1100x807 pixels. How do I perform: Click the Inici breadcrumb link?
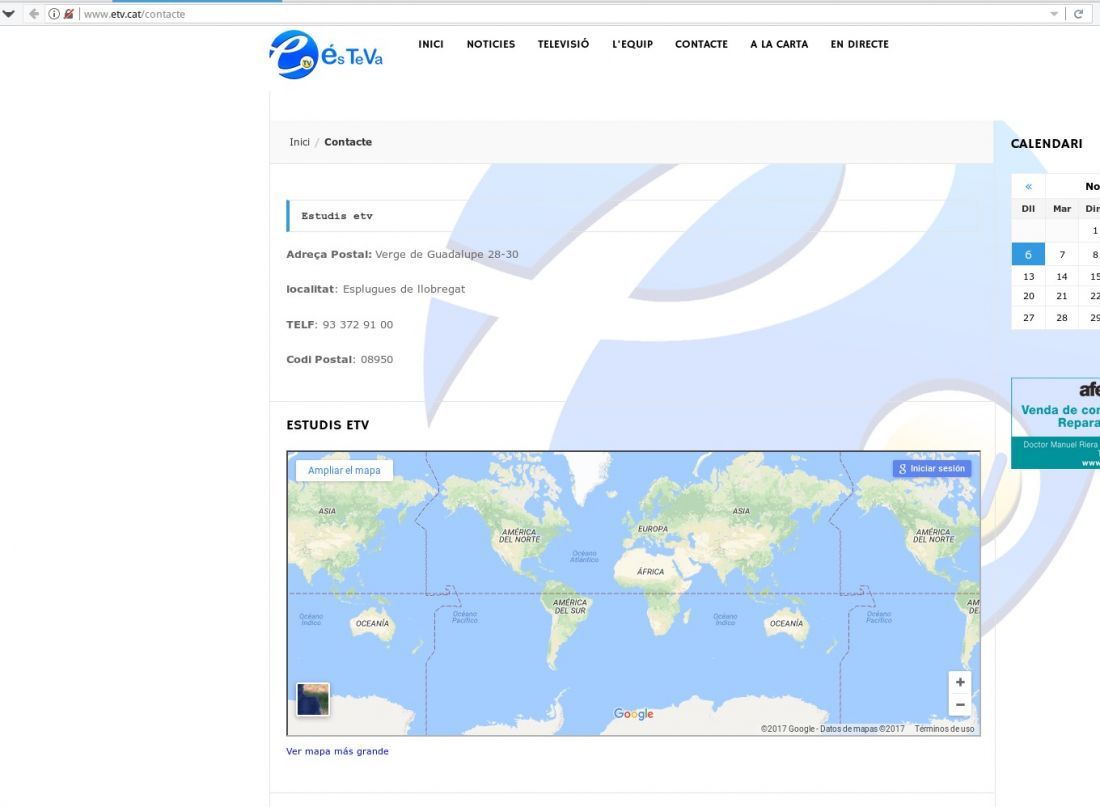(x=300, y=142)
